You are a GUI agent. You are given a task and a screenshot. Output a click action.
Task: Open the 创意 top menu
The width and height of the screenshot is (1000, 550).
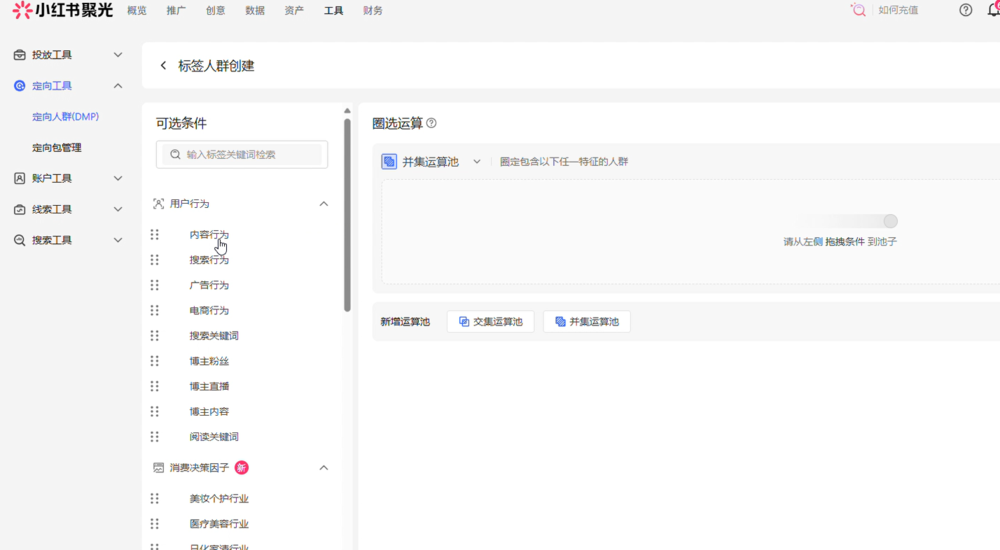[216, 11]
